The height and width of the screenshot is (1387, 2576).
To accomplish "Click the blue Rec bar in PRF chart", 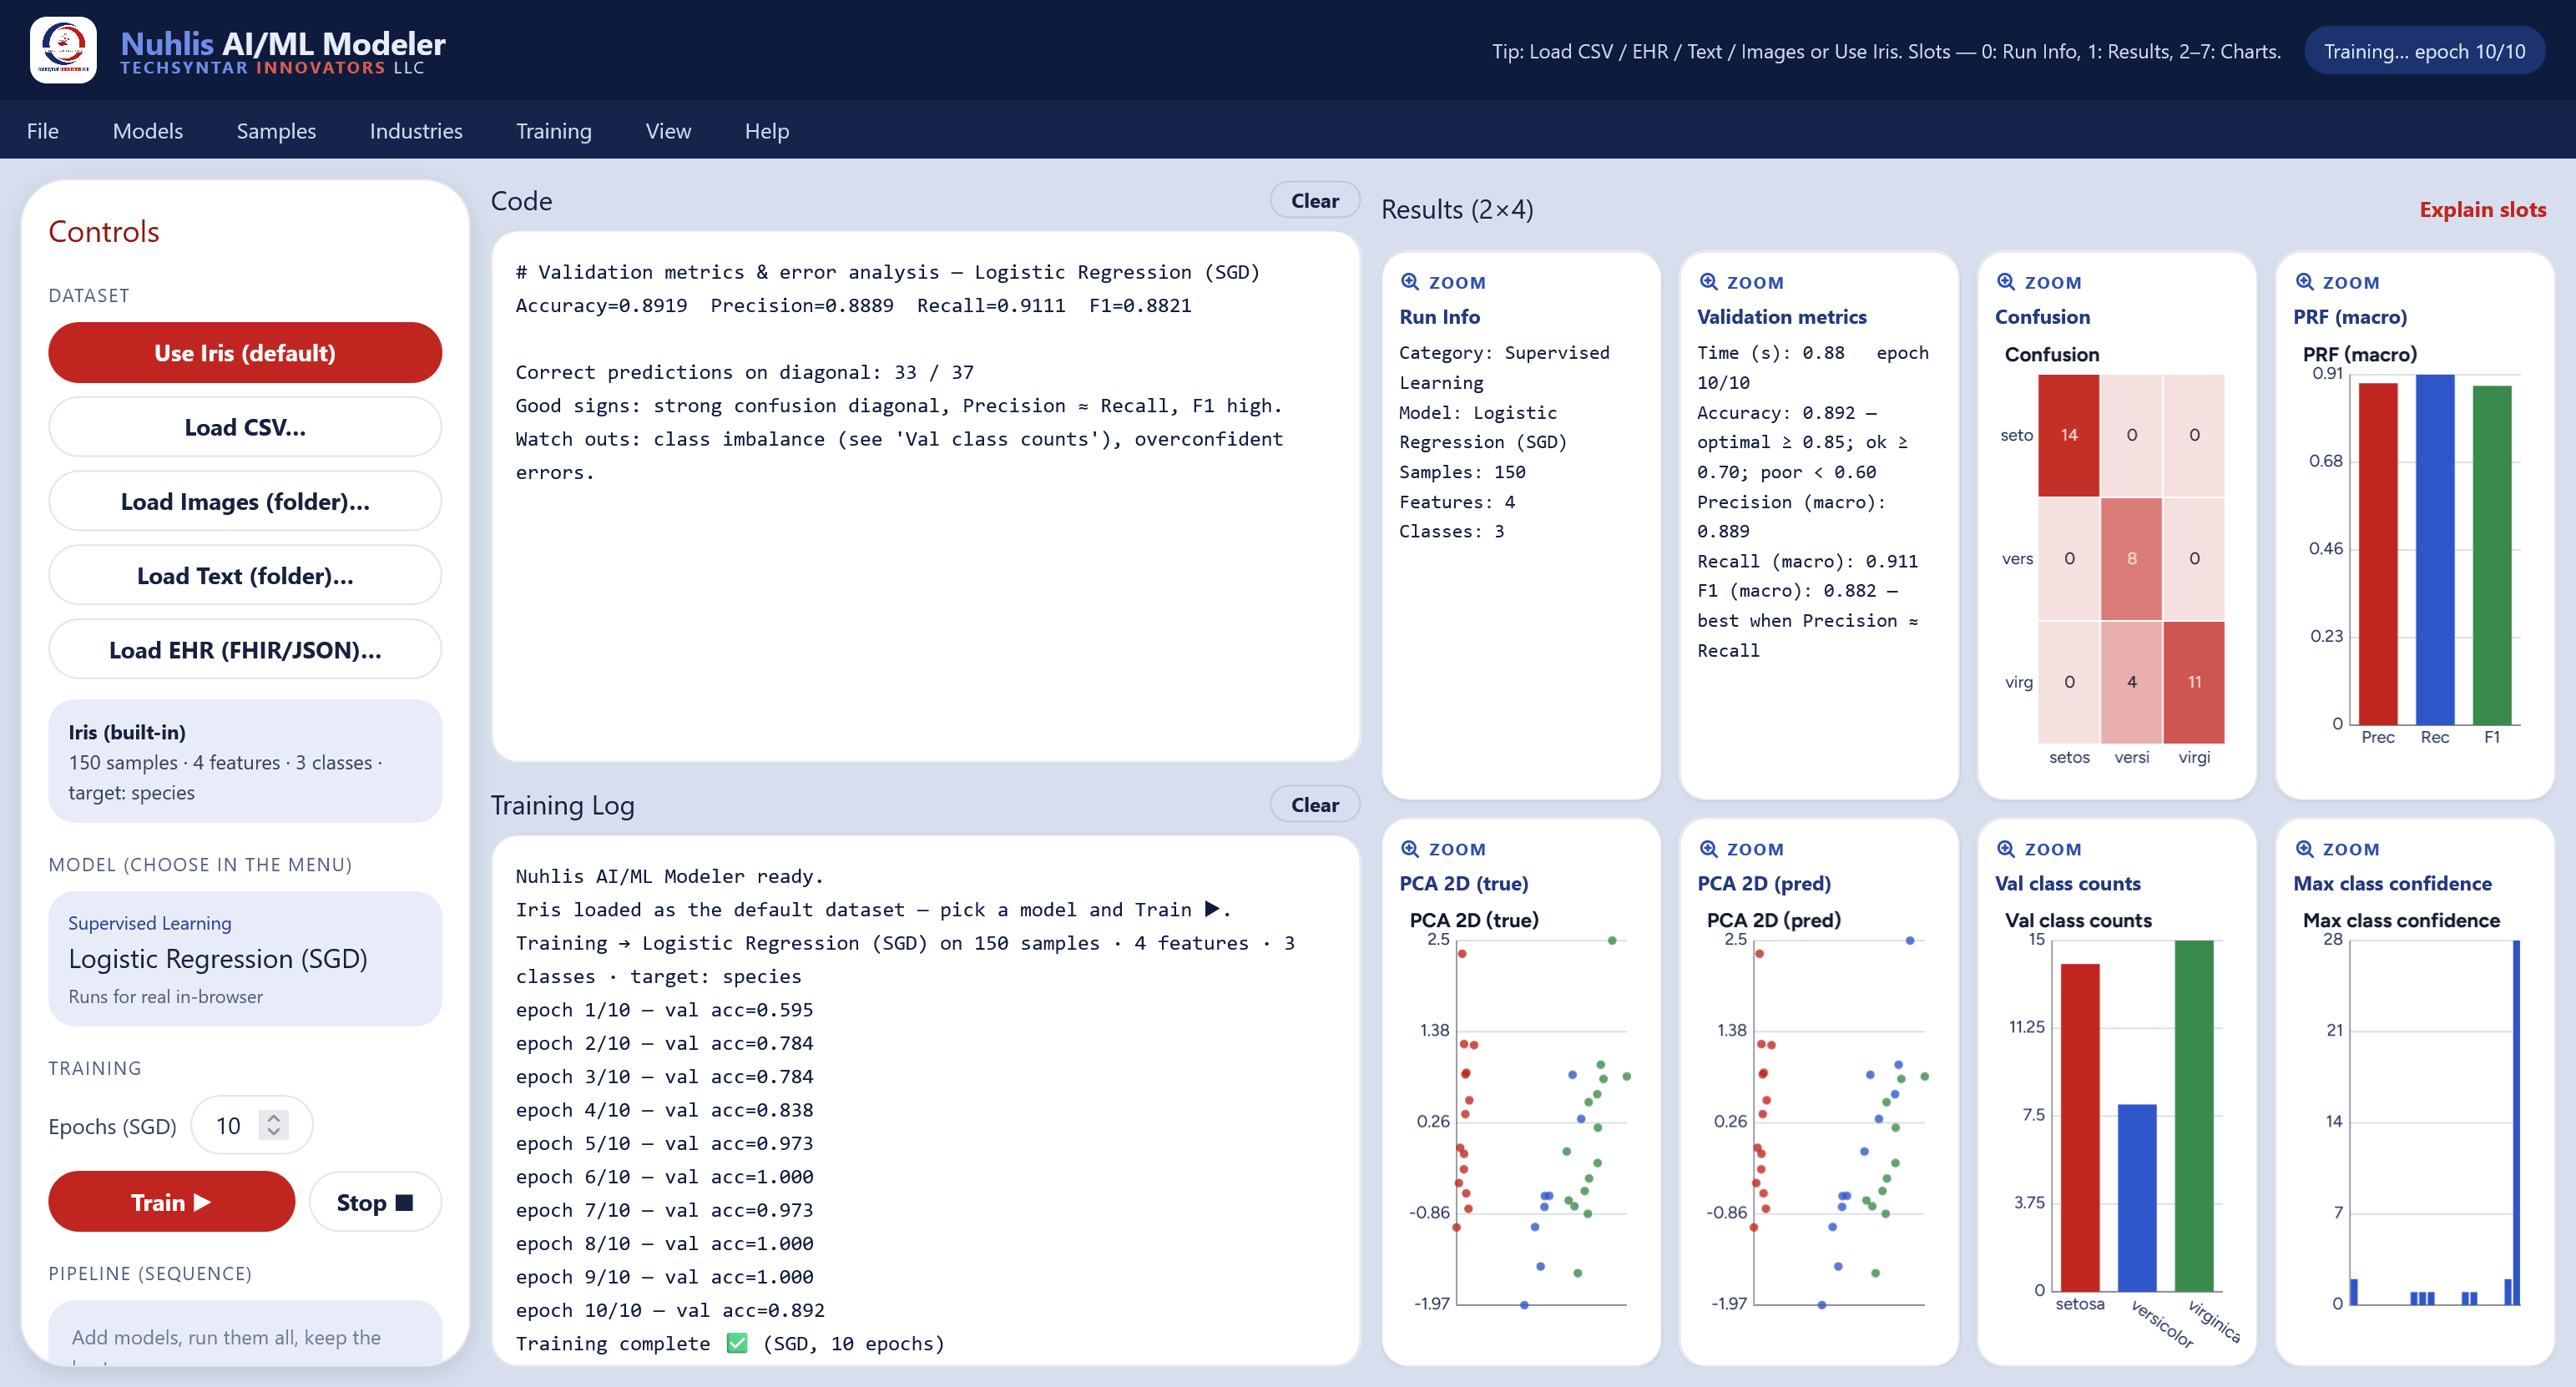I will [x=2434, y=549].
